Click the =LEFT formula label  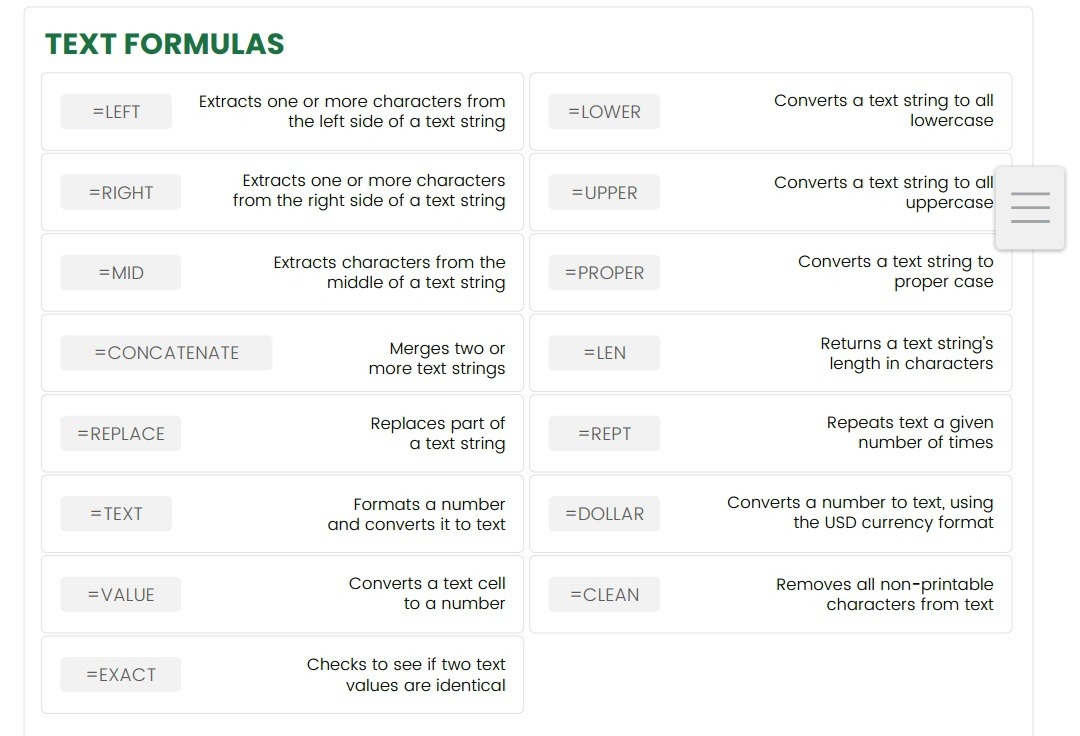[116, 112]
